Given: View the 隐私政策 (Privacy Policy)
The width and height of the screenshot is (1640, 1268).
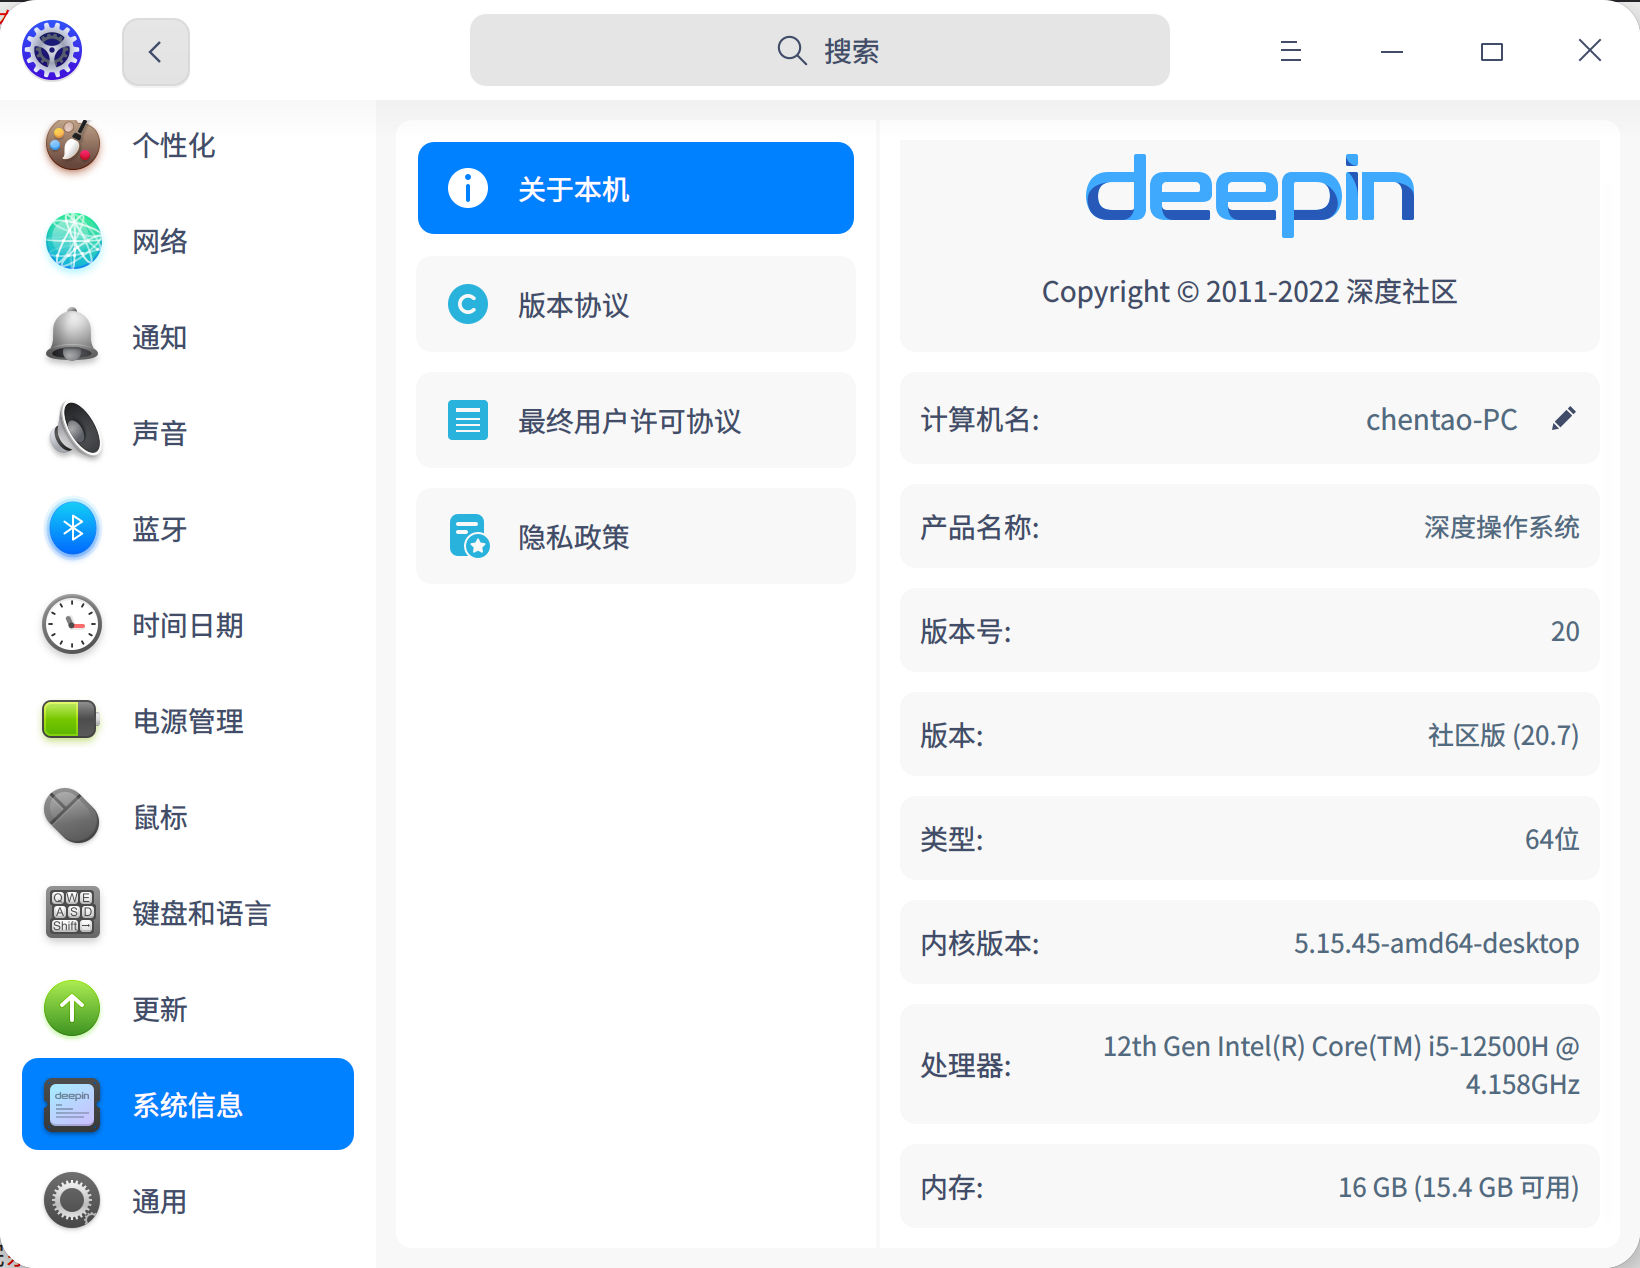Looking at the screenshot, I should click(635, 536).
